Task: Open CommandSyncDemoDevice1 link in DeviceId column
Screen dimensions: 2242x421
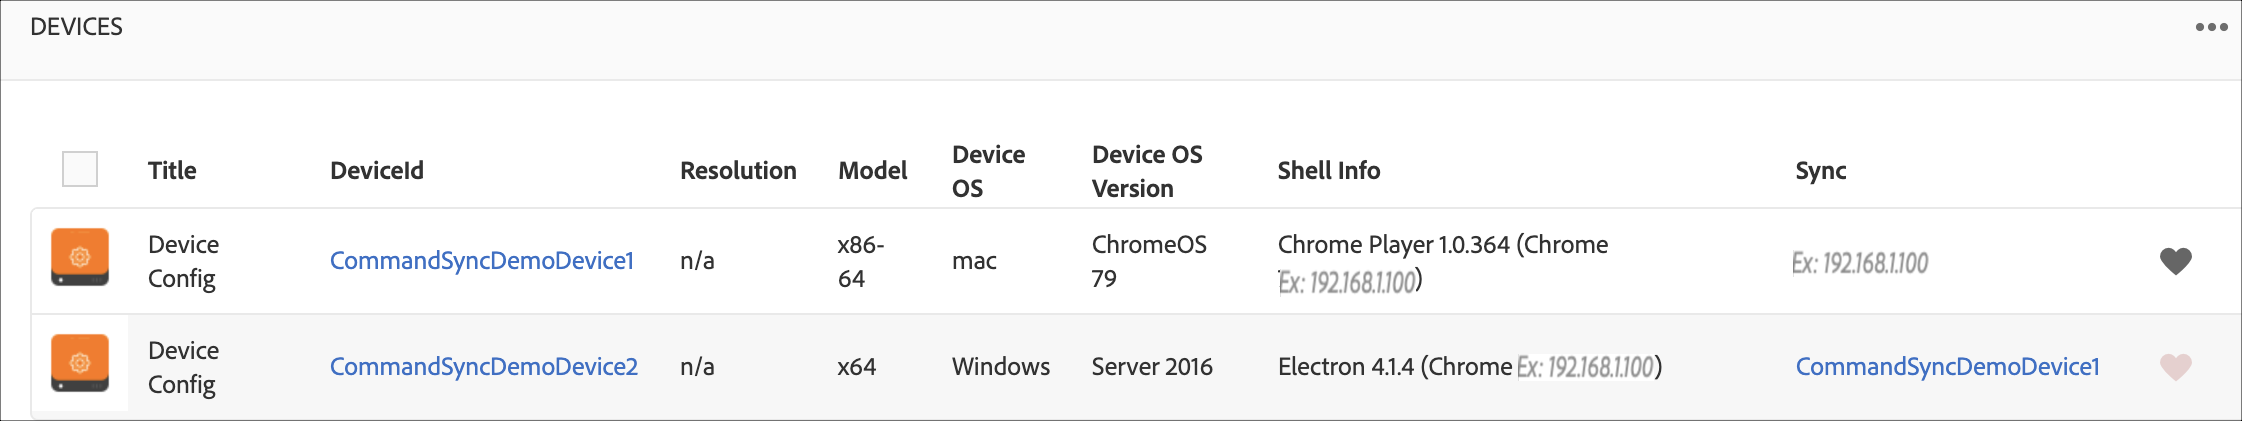Action: (481, 261)
